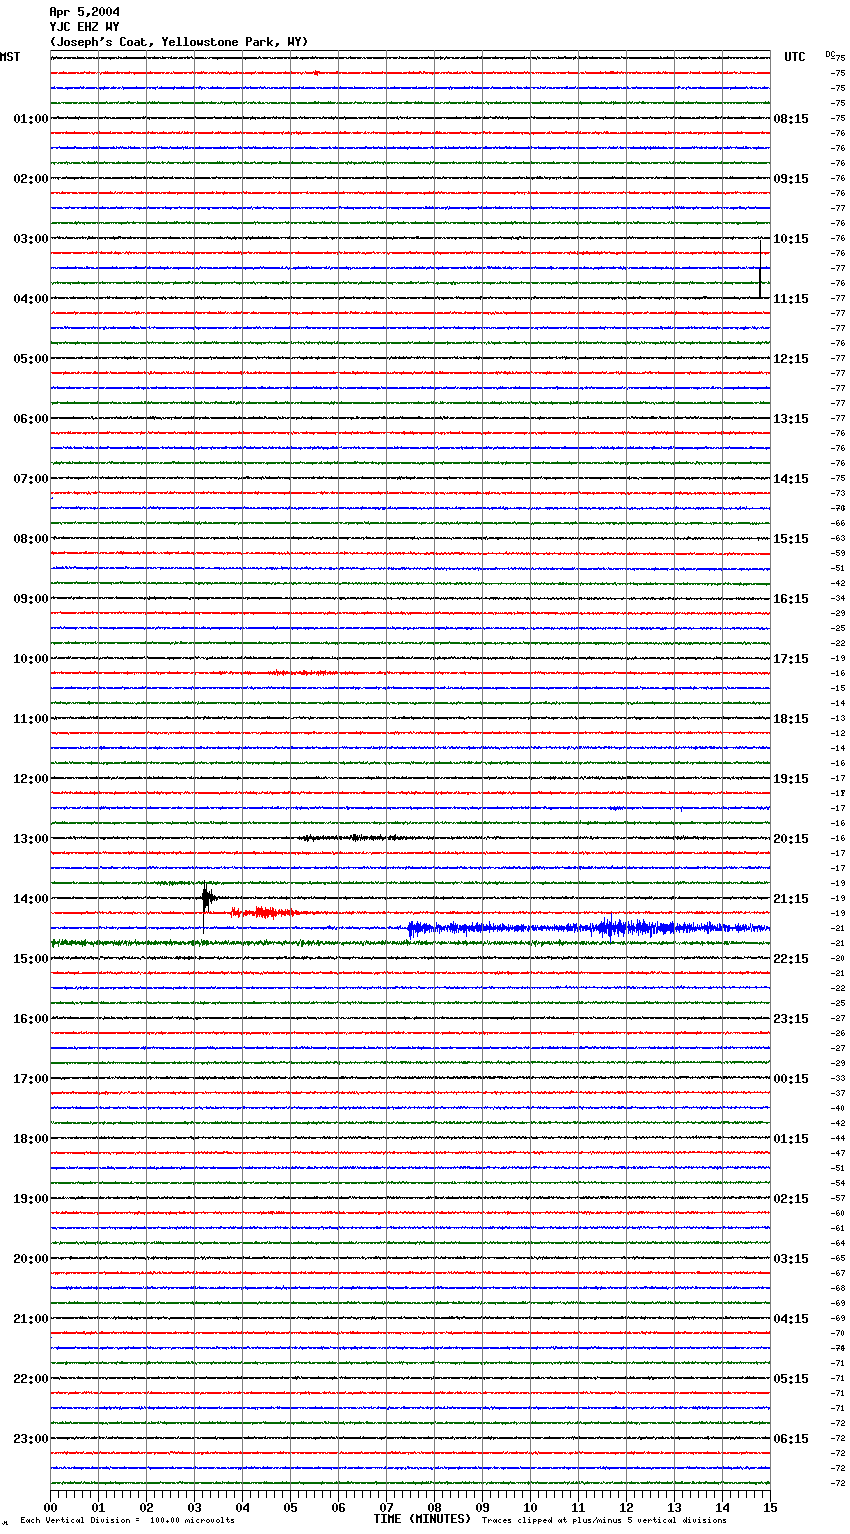Select minute 13 on the bottom axis

point(674,1506)
